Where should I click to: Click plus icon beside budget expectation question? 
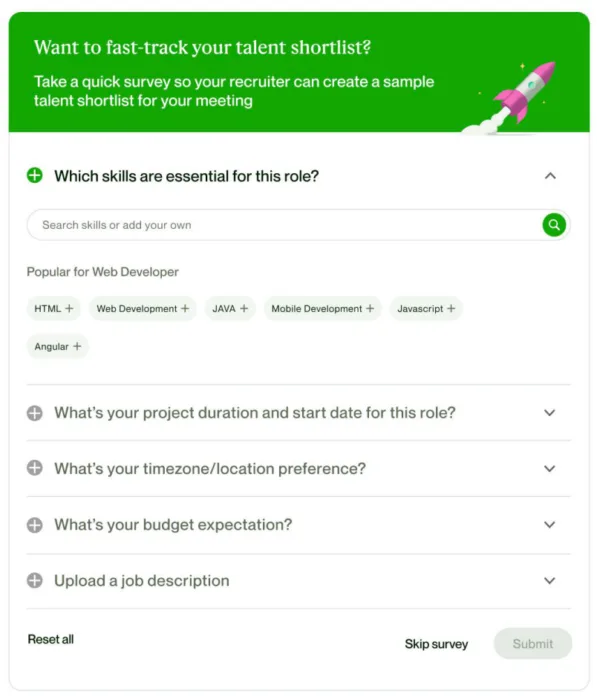point(35,525)
